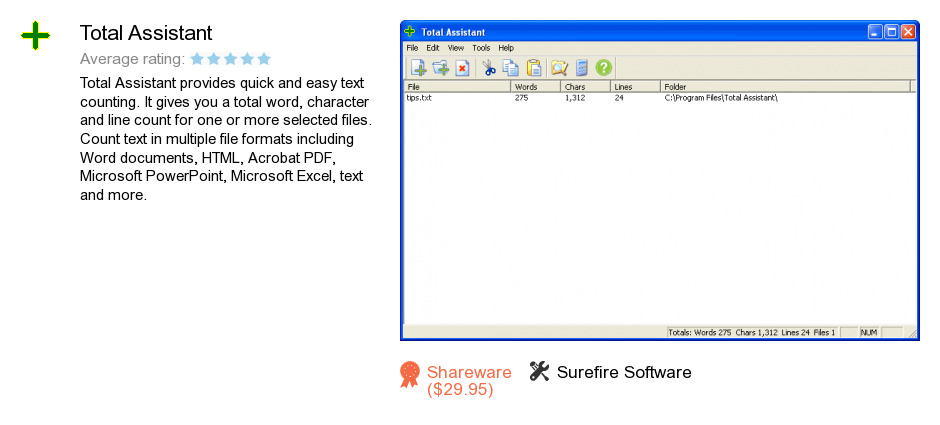Open the View menu
The height and width of the screenshot is (425, 940).
point(456,48)
